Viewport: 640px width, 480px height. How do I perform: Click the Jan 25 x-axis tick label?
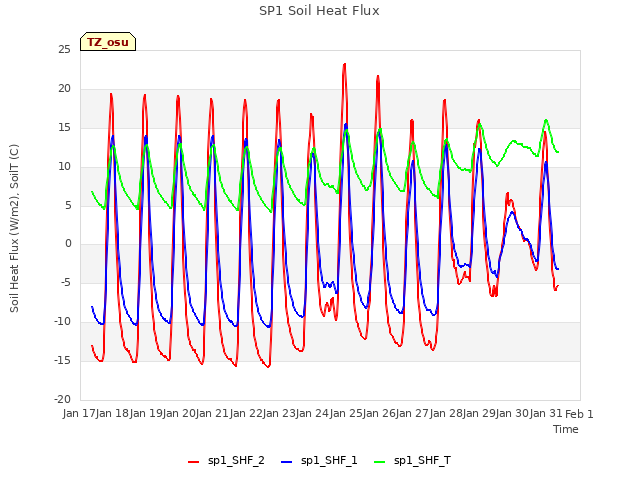[x=346, y=414]
